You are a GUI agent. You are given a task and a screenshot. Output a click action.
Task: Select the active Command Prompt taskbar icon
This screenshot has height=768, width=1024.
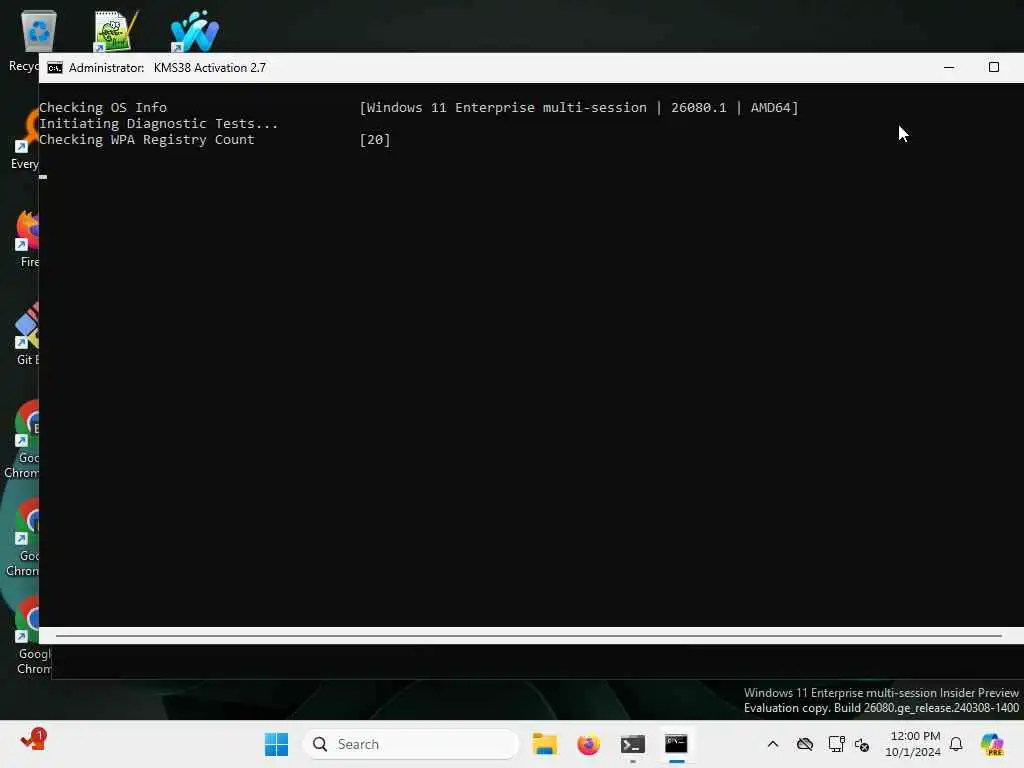coord(676,744)
